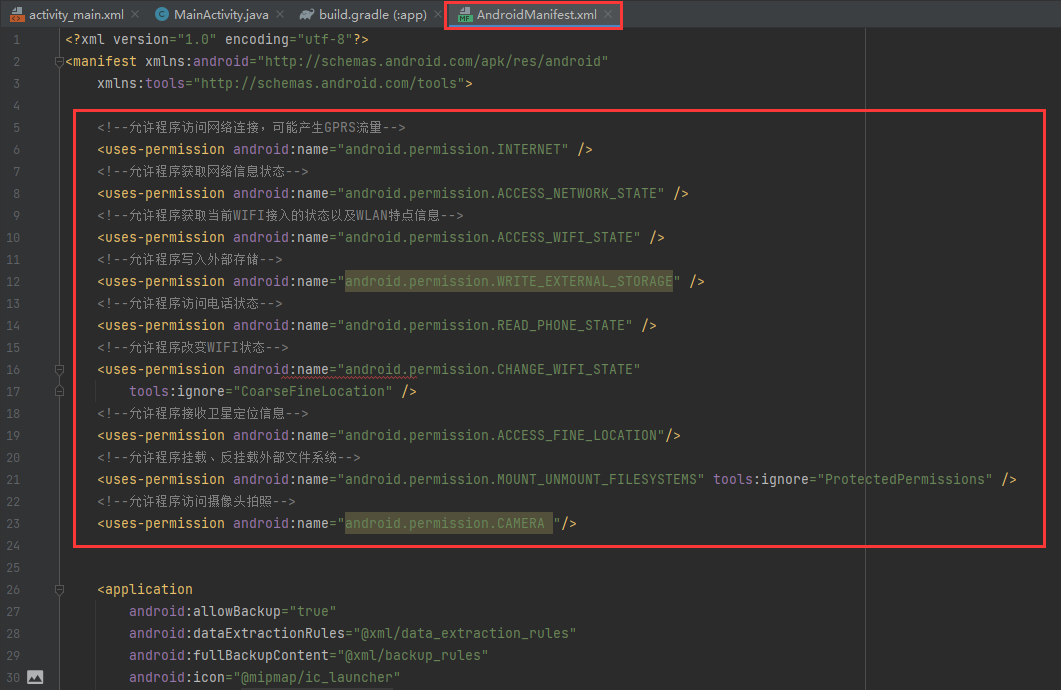
Task: Click the launcher image gutter icon
Action: point(35,678)
